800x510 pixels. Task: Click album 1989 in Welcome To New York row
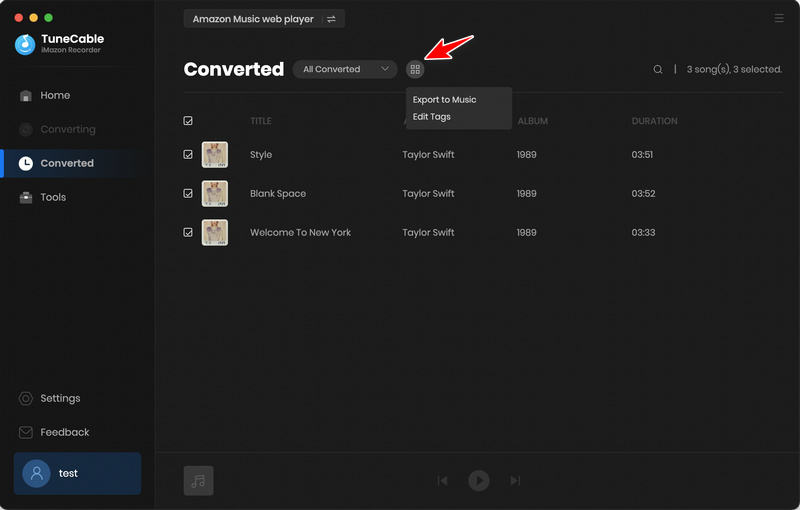tap(527, 232)
